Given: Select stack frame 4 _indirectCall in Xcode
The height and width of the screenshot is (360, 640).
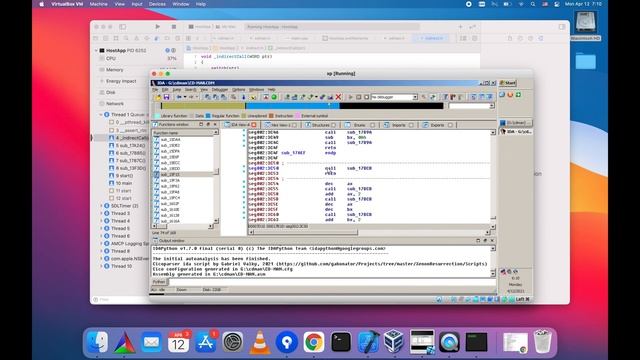Looking at the screenshot, I should click(x=129, y=138).
